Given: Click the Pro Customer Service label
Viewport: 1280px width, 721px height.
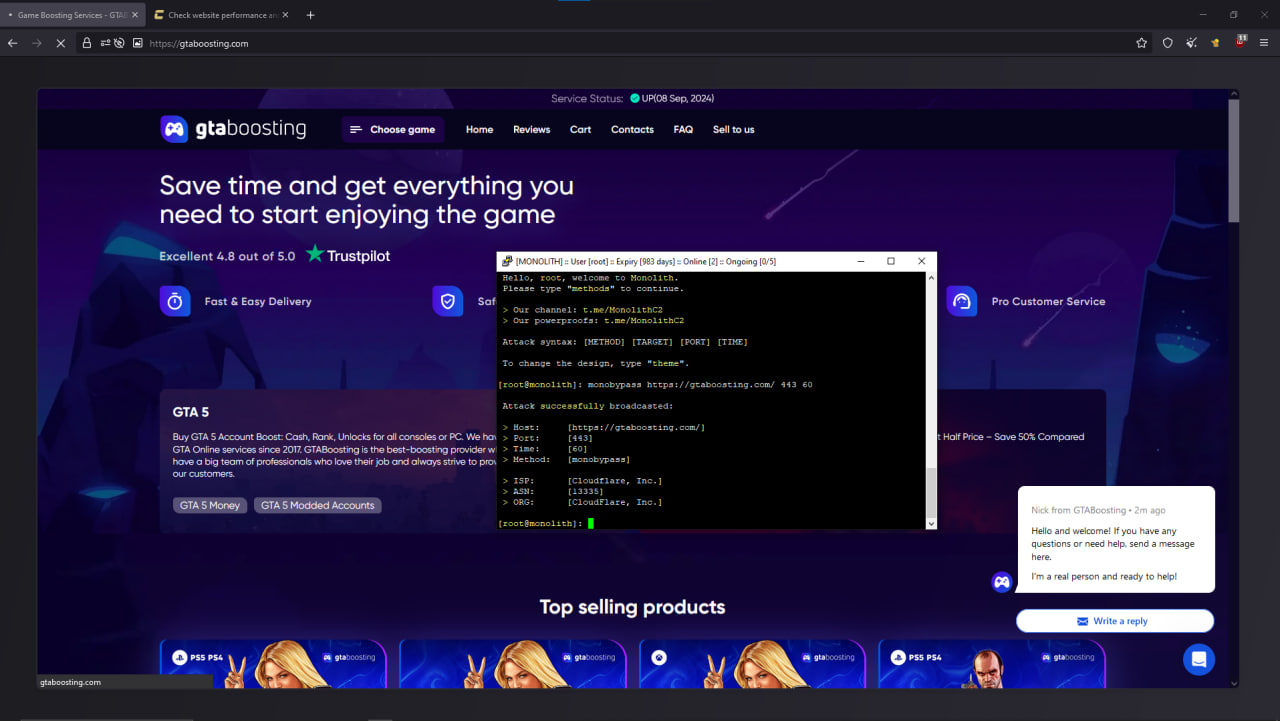Looking at the screenshot, I should [1048, 301].
